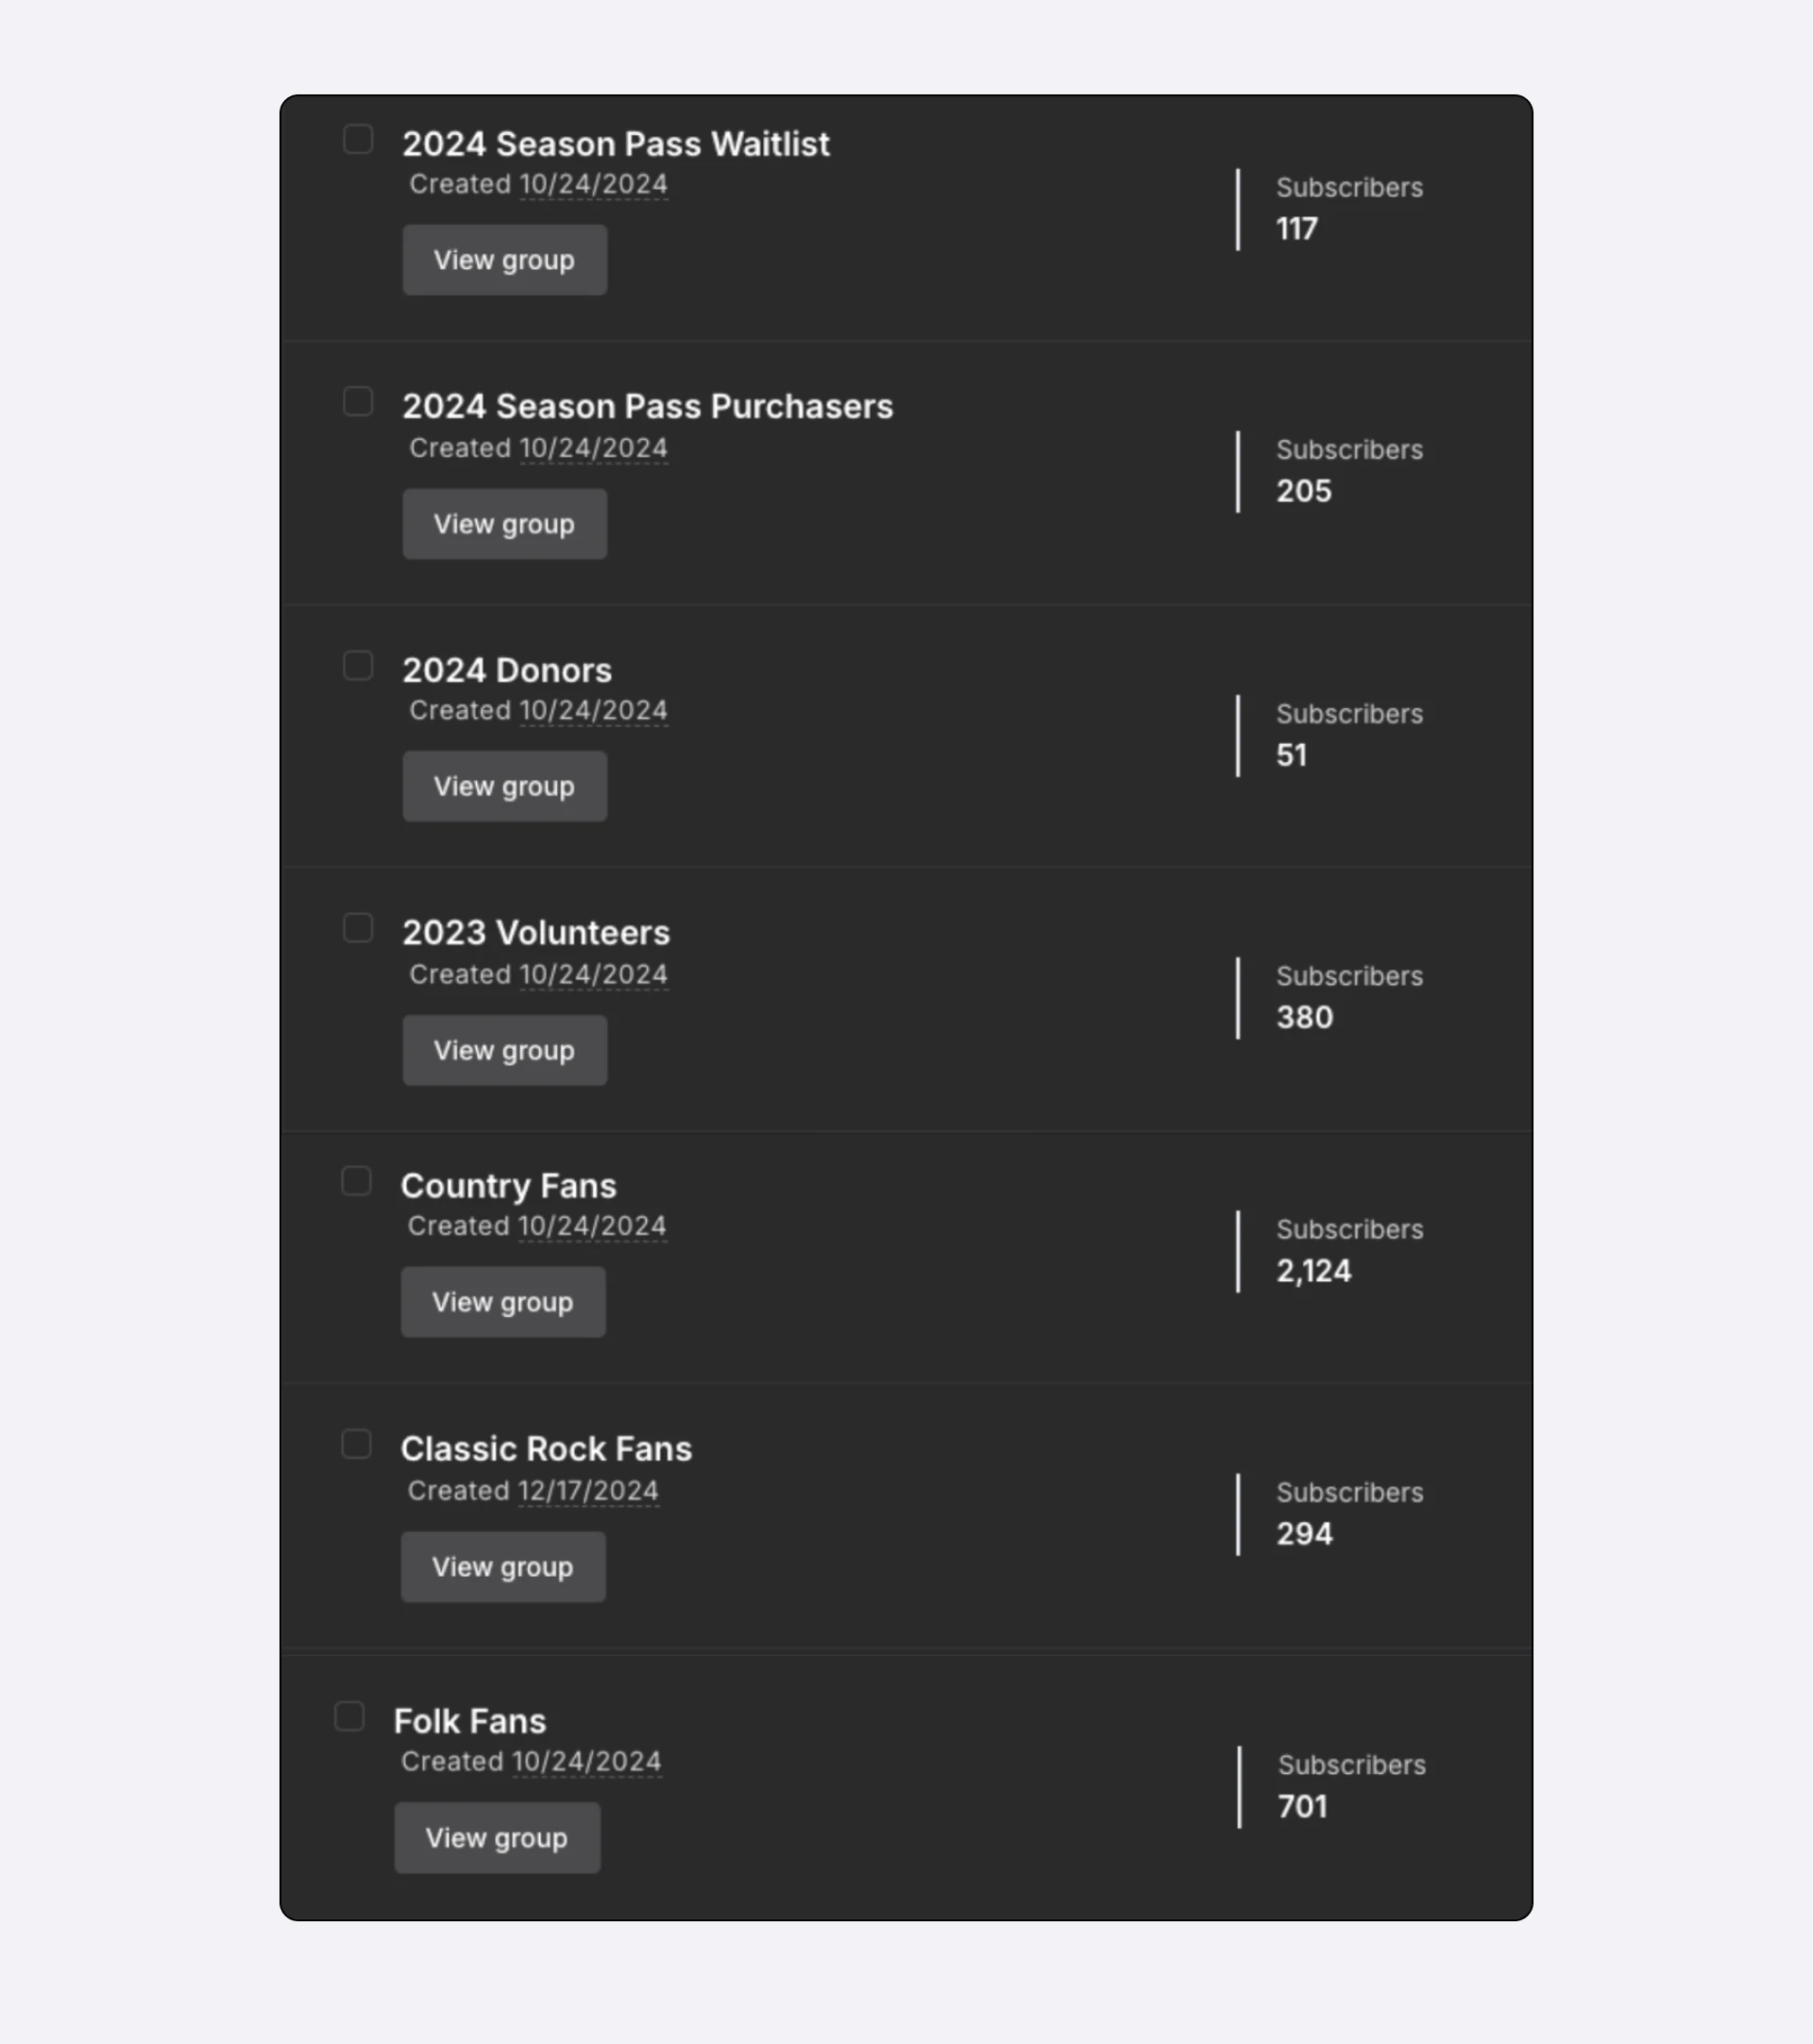This screenshot has width=1813, height=2044.
Task: Select the 2024 Season Pass Purchasers checkbox
Action: click(358, 402)
